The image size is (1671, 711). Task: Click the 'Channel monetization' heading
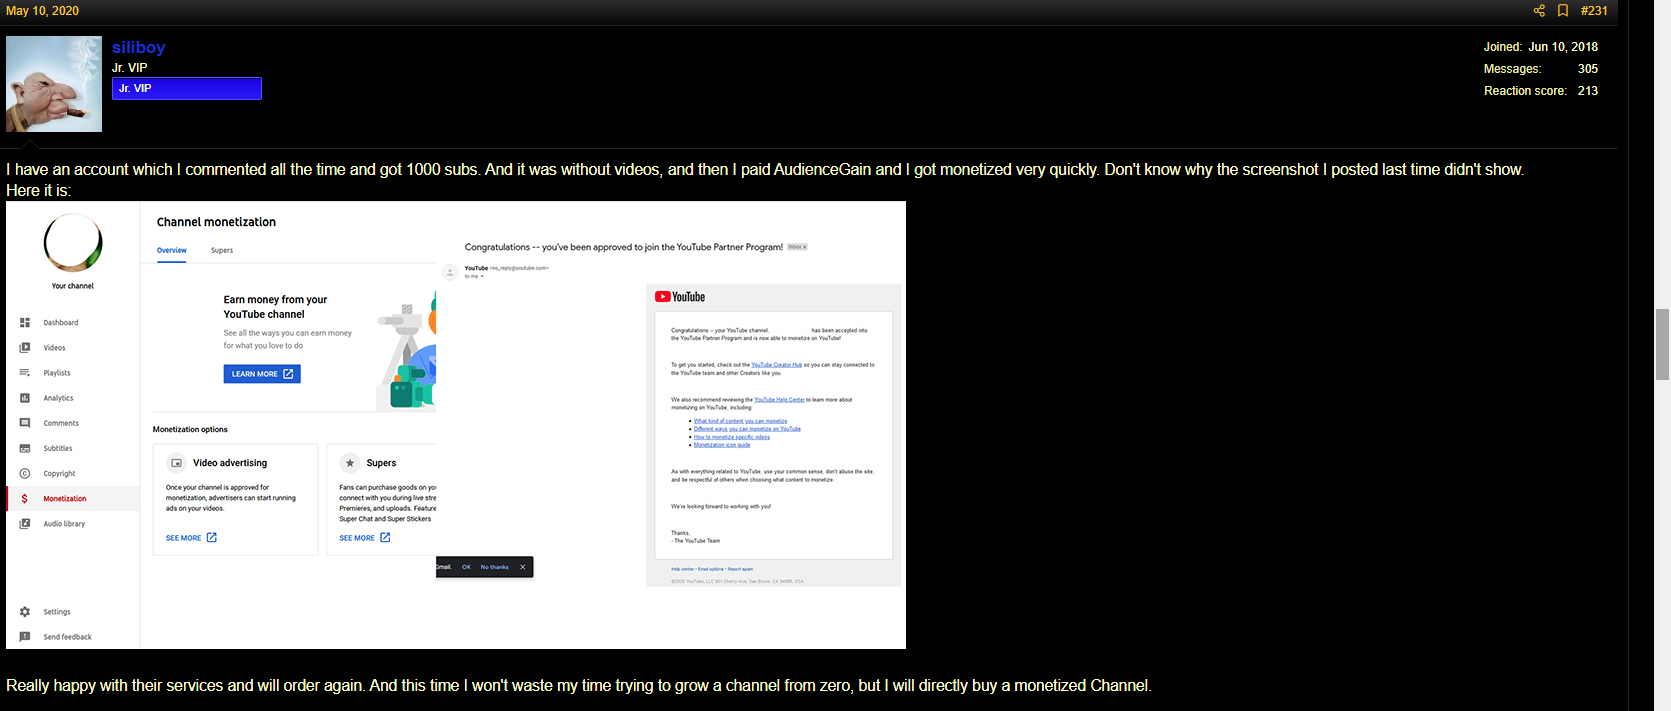click(x=216, y=222)
